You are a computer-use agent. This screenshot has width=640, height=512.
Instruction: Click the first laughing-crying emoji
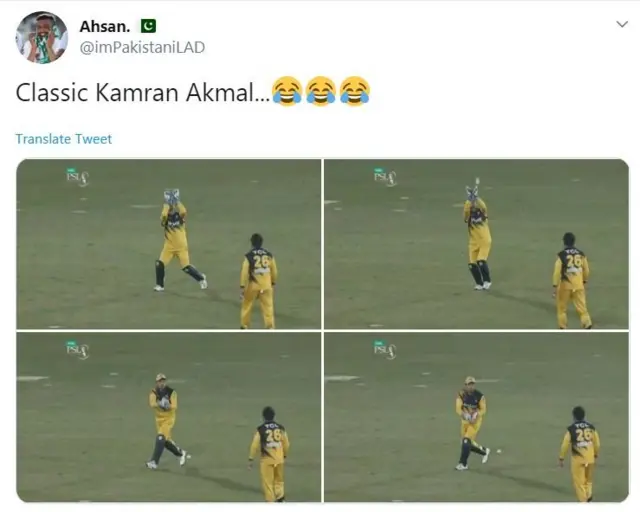click(287, 91)
